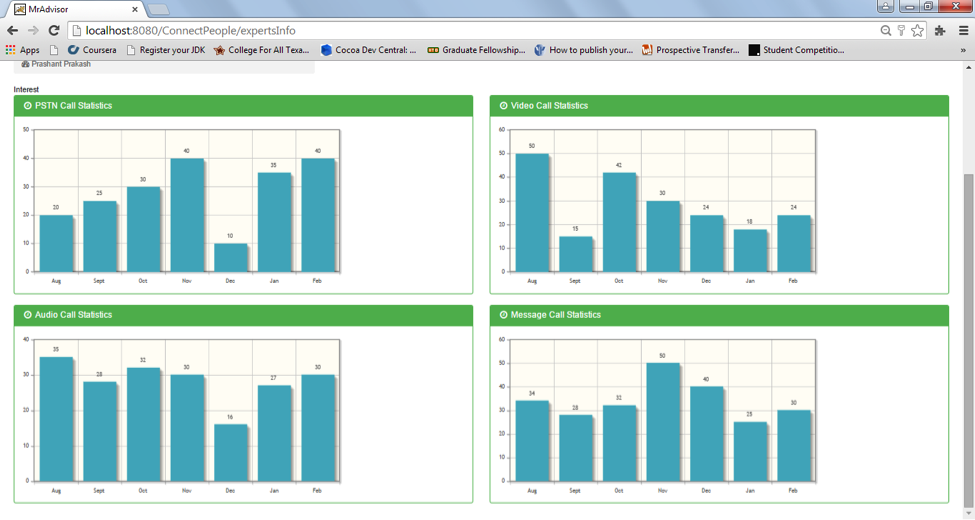Image resolution: width=975 pixels, height=520 pixels.
Task: Open the Register your JDK bookmark
Action: [x=165, y=50]
